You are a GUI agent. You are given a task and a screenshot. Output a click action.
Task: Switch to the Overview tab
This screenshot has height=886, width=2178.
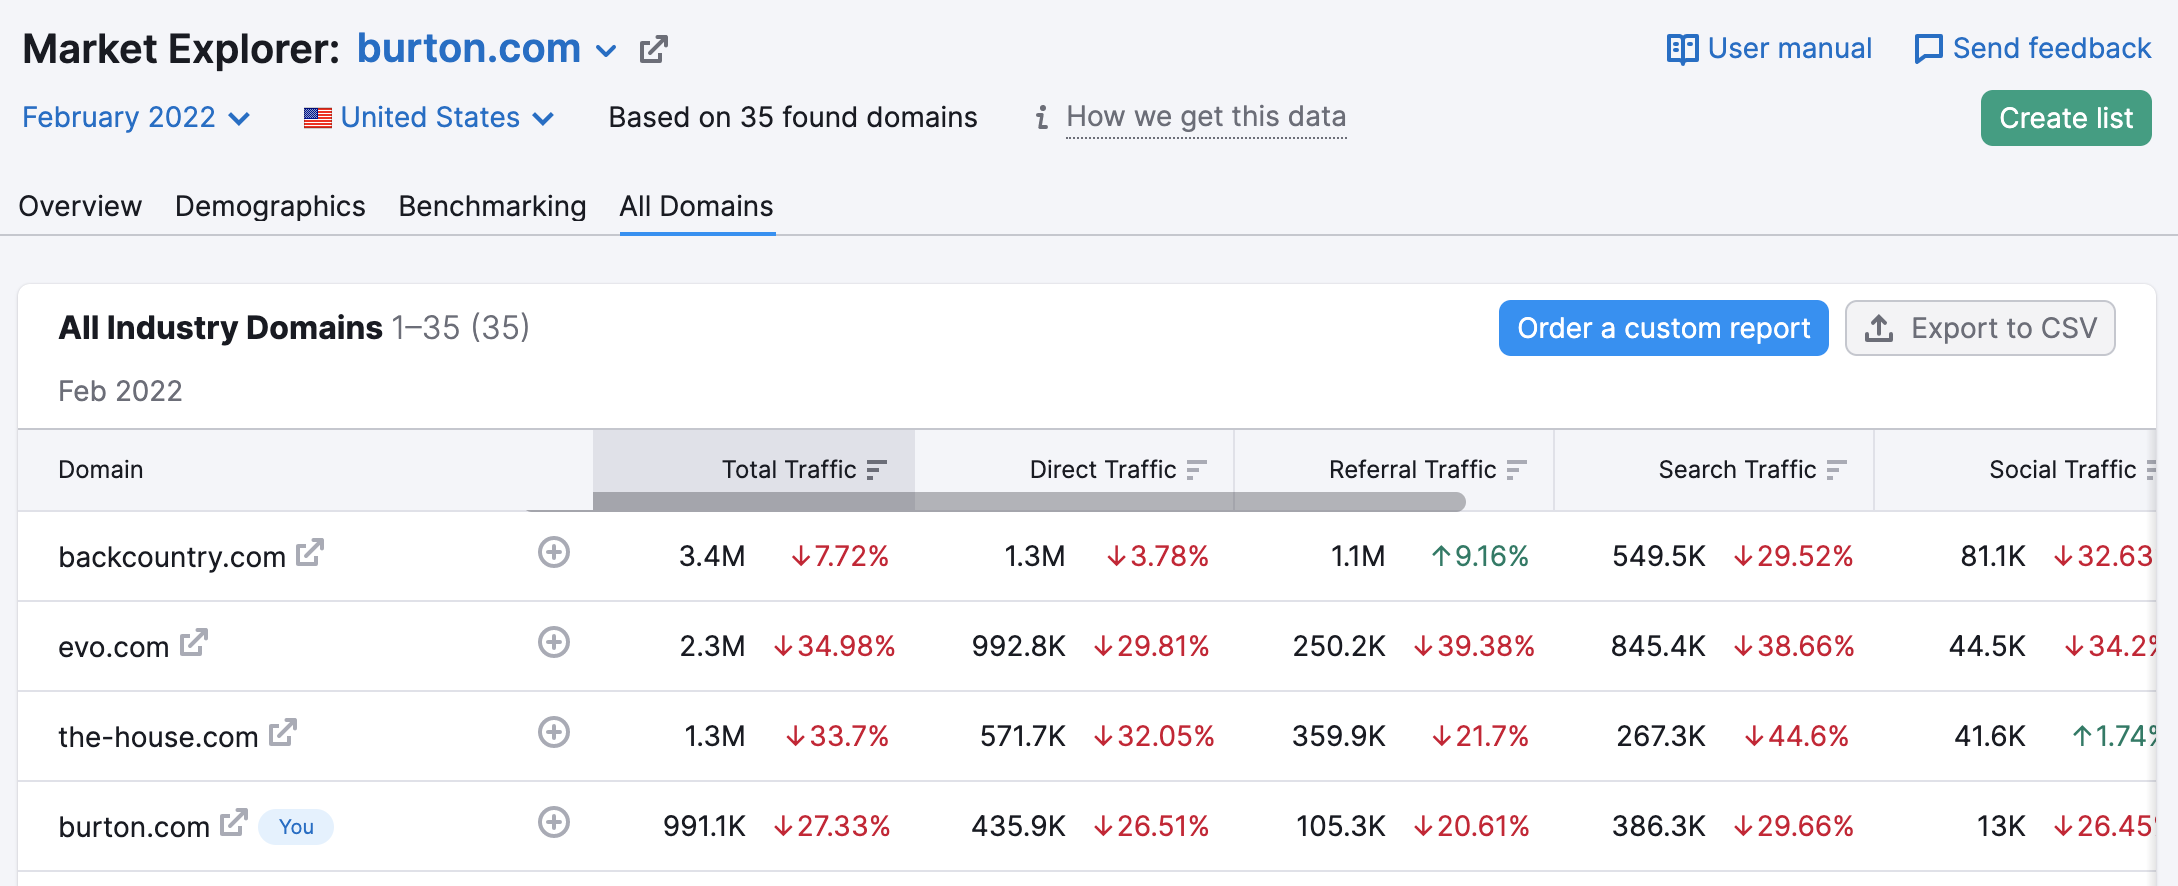[x=80, y=206]
